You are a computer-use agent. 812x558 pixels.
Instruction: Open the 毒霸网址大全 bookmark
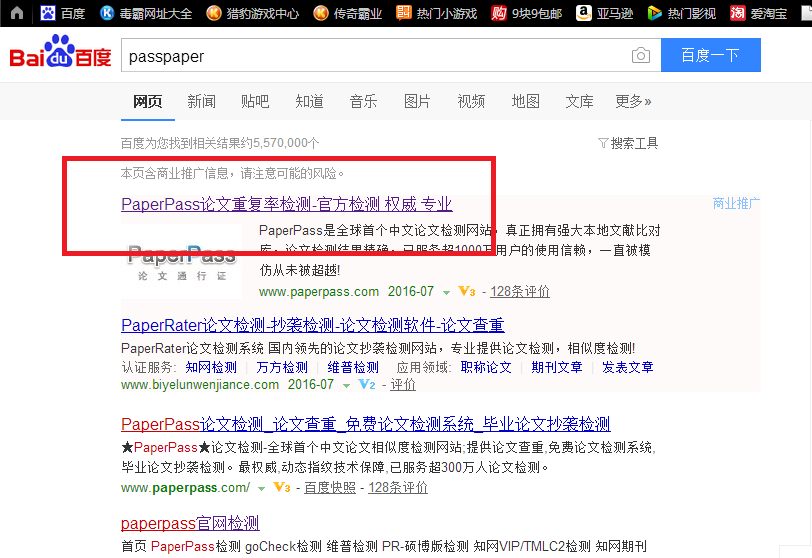(146, 13)
